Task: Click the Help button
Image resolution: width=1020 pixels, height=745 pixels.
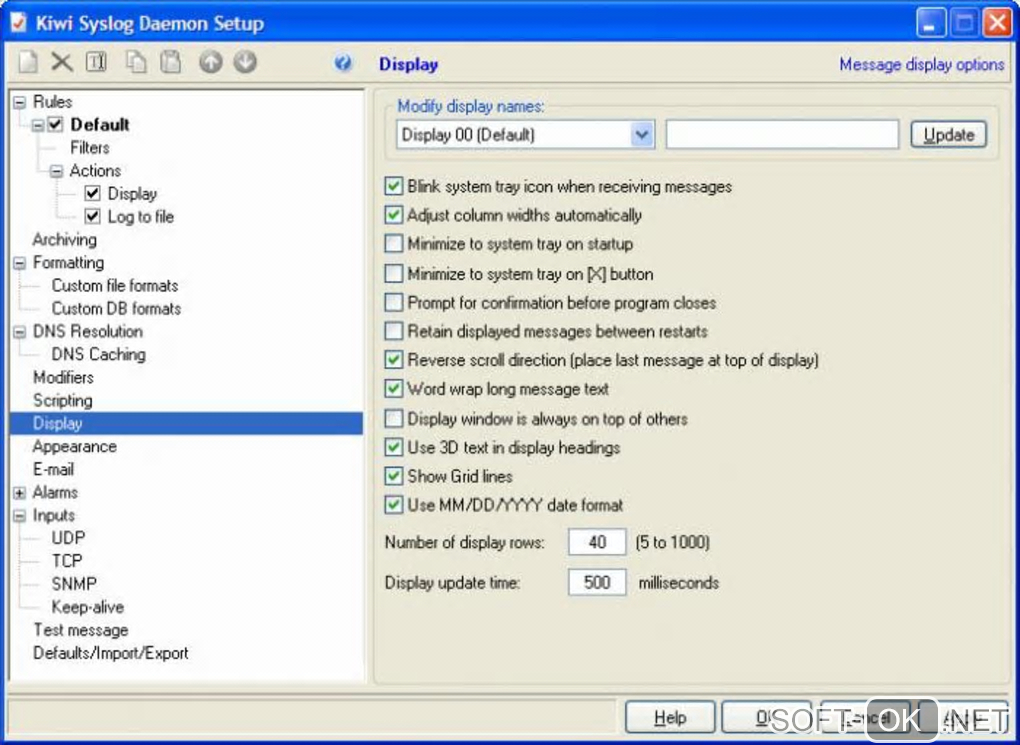Action: tap(670, 717)
